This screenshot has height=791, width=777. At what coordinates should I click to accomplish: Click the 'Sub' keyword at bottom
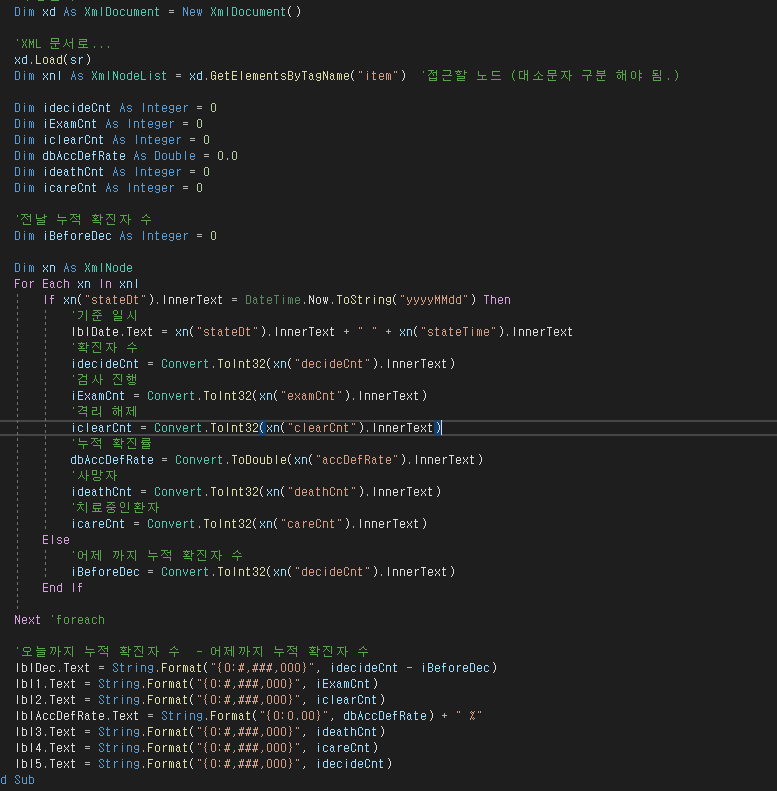pyautogui.click(x=24, y=780)
